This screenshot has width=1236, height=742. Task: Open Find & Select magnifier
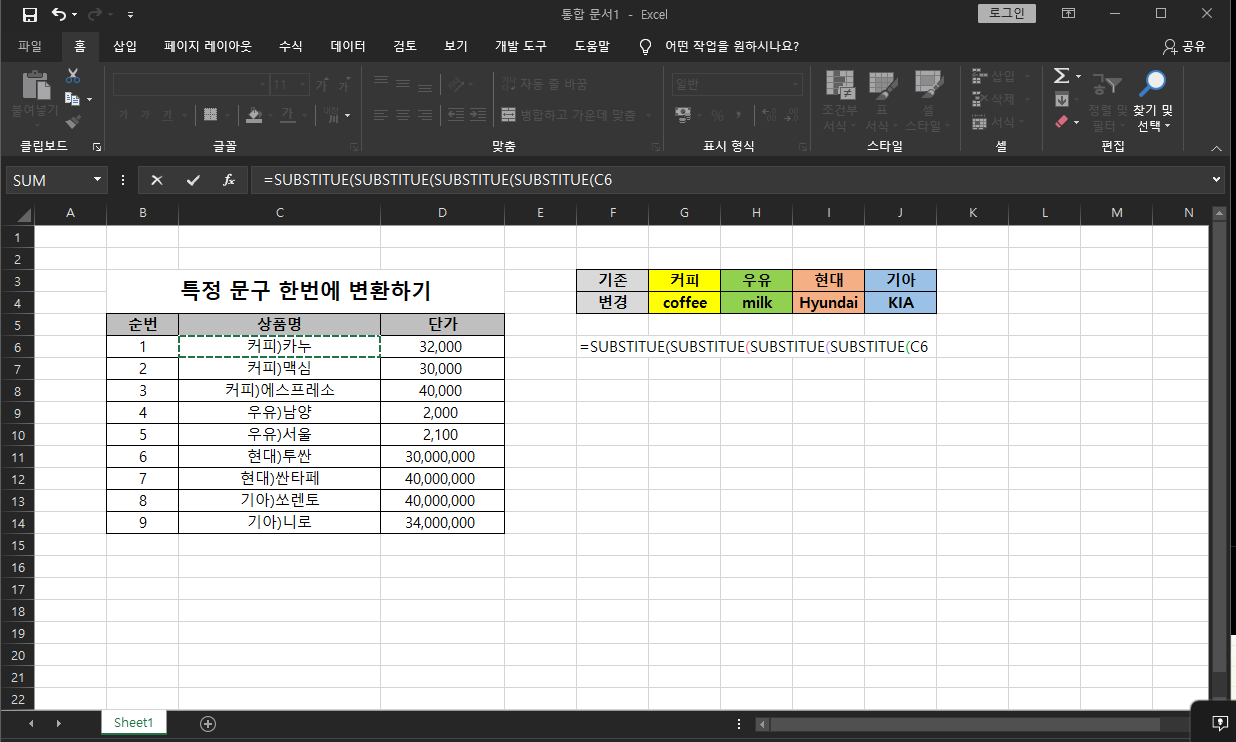[x=1154, y=83]
